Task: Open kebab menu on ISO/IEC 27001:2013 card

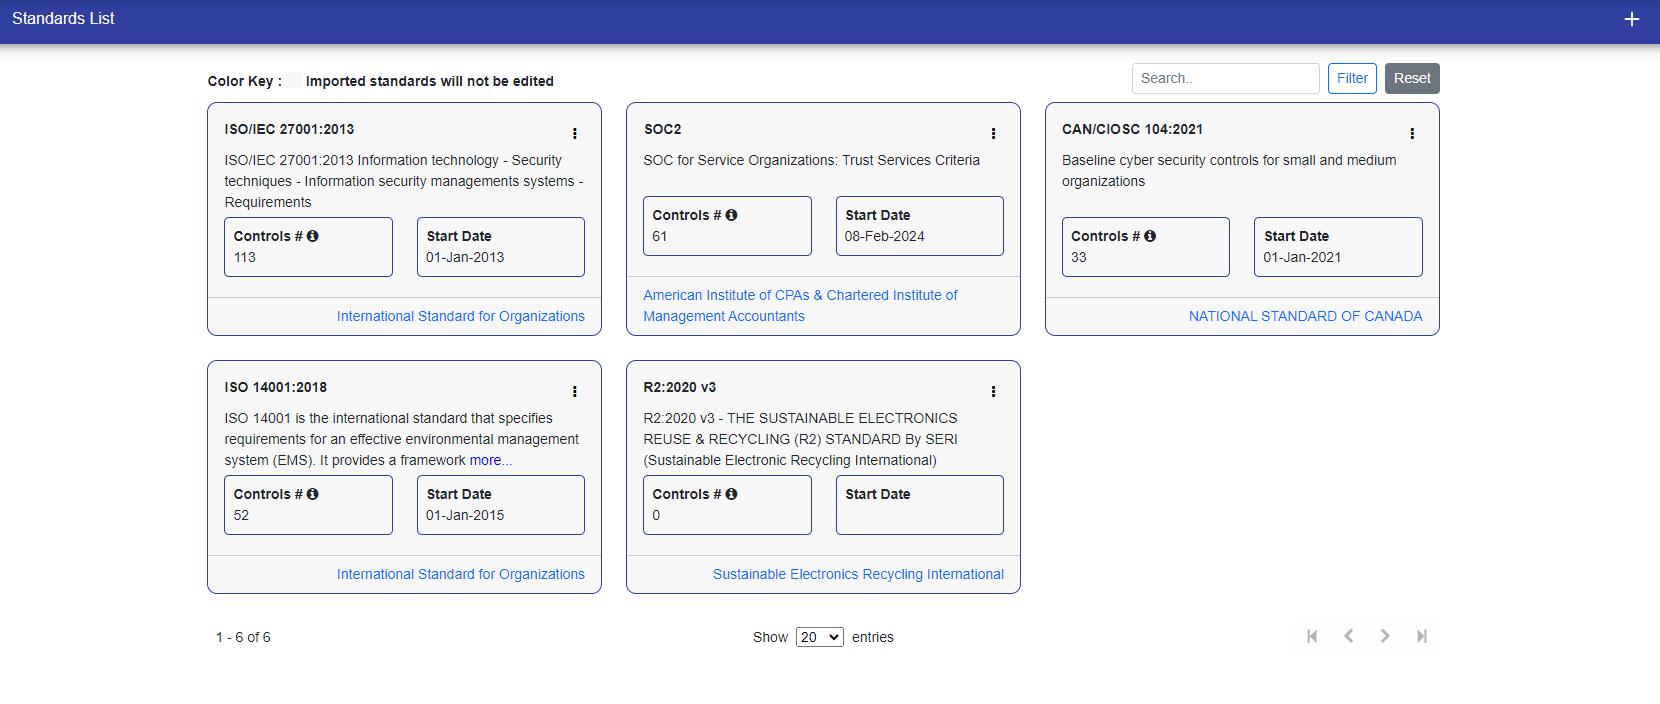Action: pyautogui.click(x=574, y=133)
